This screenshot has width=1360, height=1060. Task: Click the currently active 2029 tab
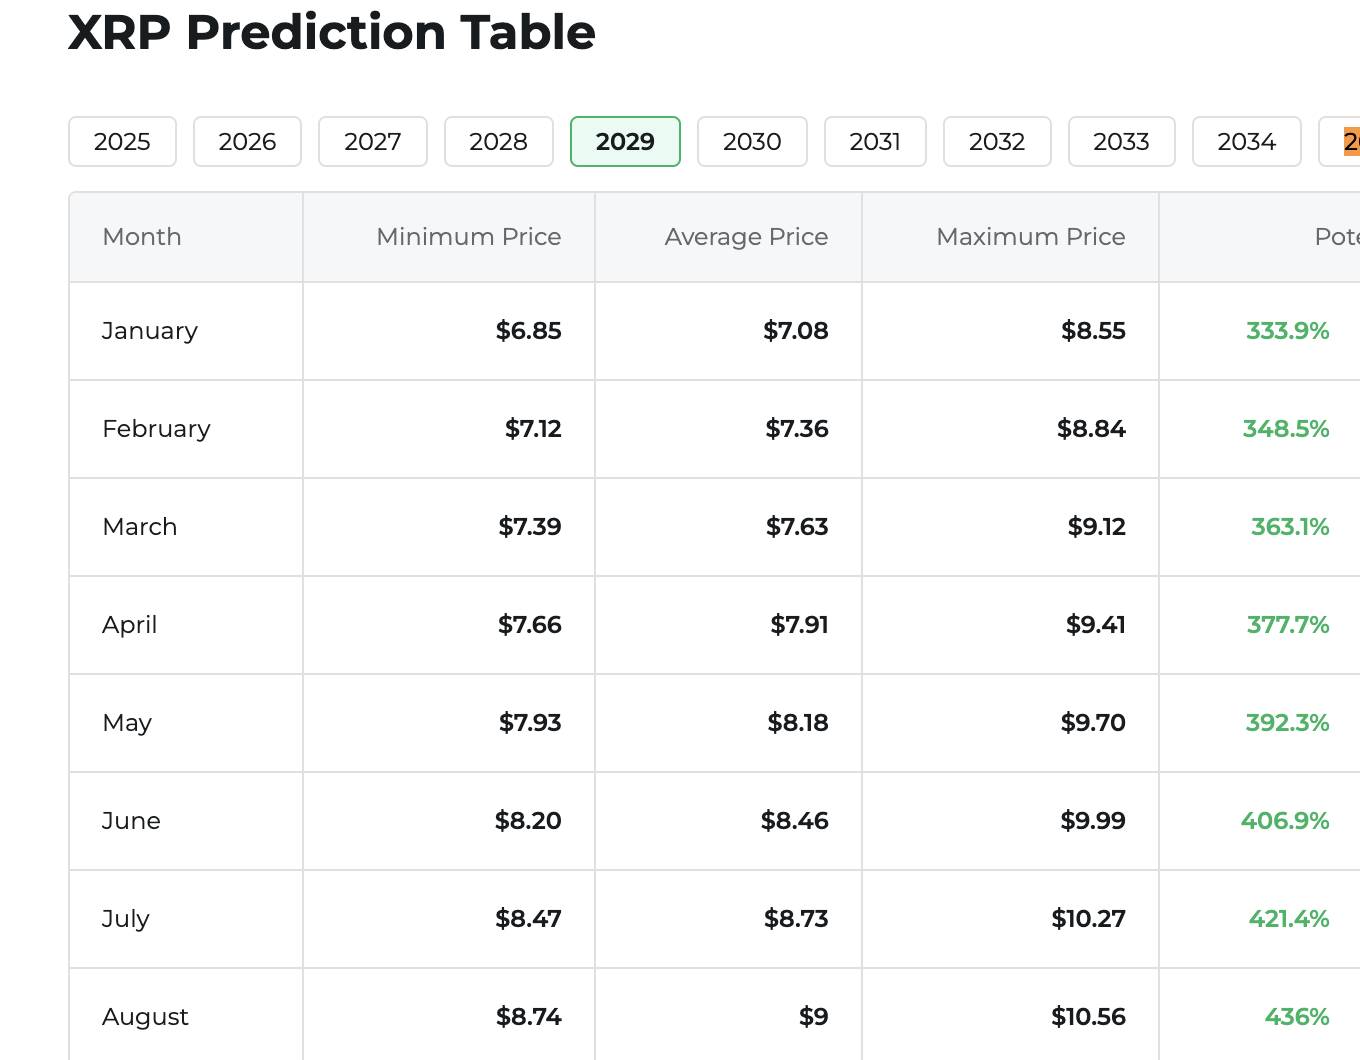pos(625,141)
